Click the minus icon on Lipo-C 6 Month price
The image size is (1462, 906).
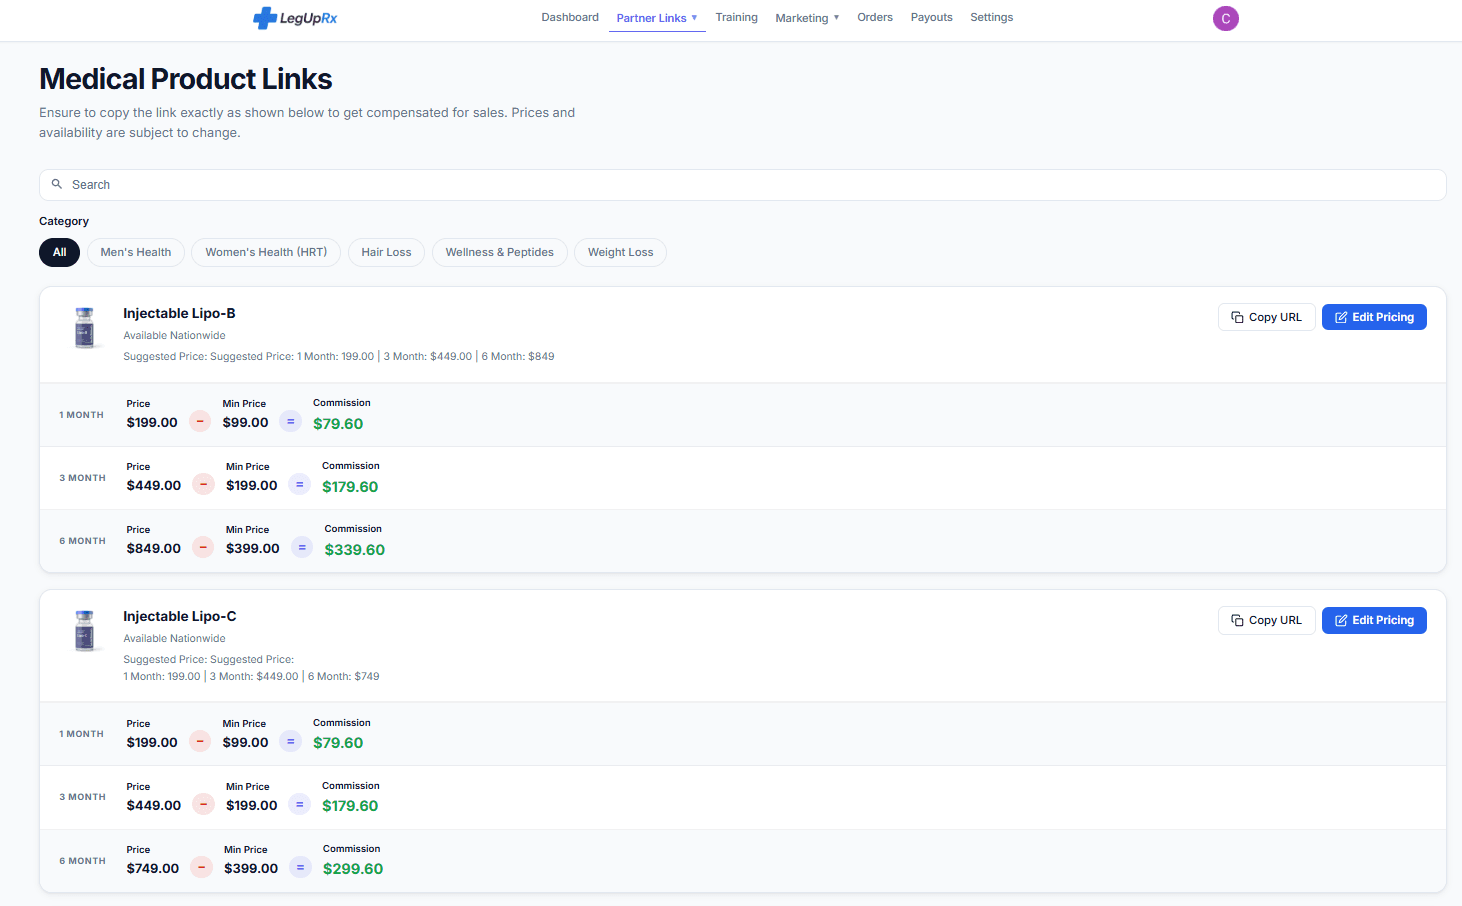pyautogui.click(x=201, y=867)
